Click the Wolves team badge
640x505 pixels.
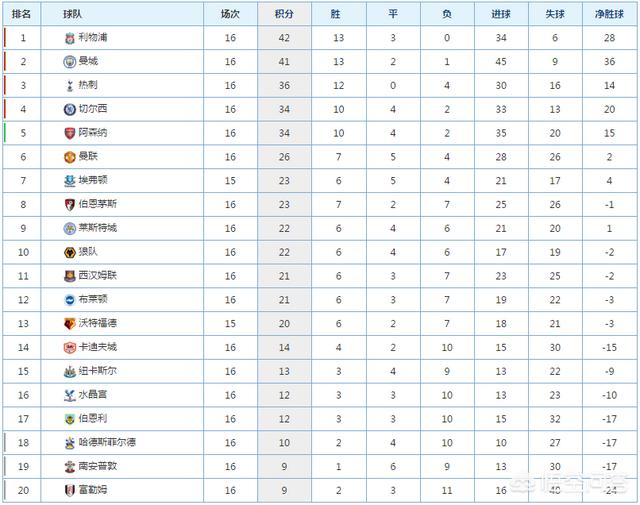pyautogui.click(x=70, y=252)
